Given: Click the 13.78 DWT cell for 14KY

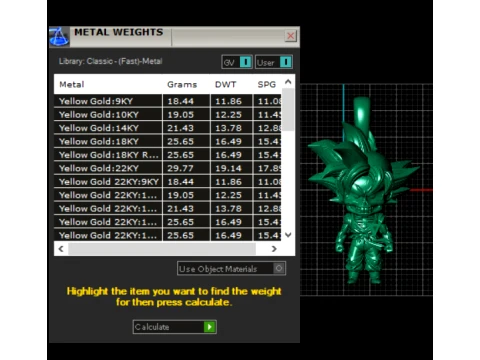Looking at the screenshot, I should click(x=232, y=128).
